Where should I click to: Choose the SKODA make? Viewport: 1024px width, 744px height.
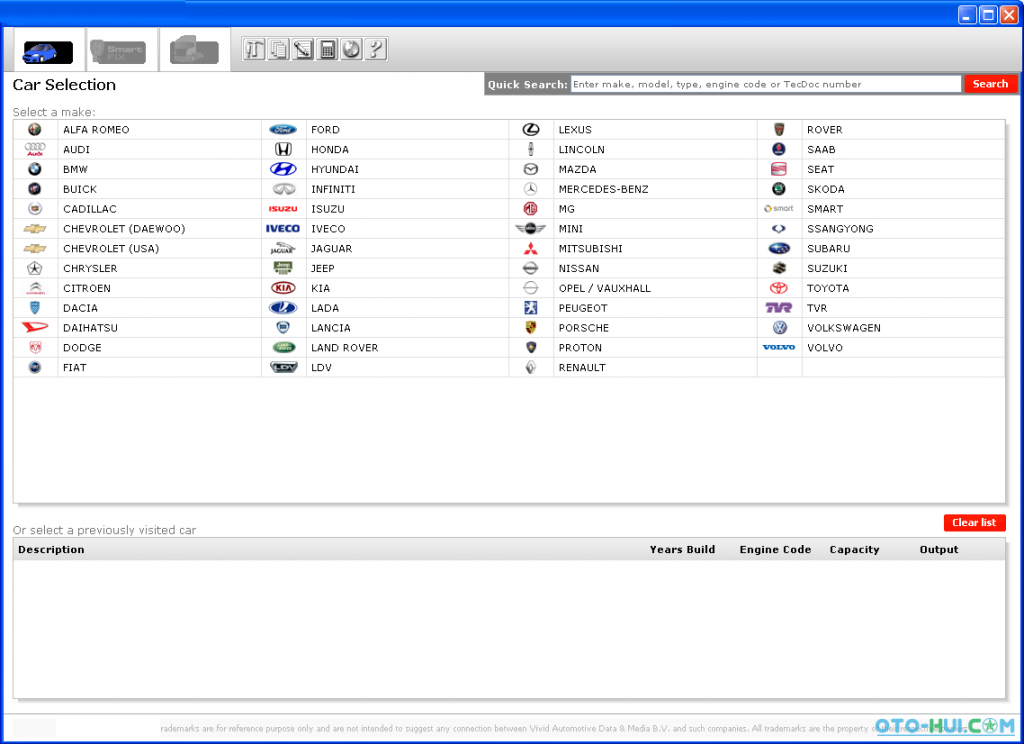pyautogui.click(x=825, y=189)
